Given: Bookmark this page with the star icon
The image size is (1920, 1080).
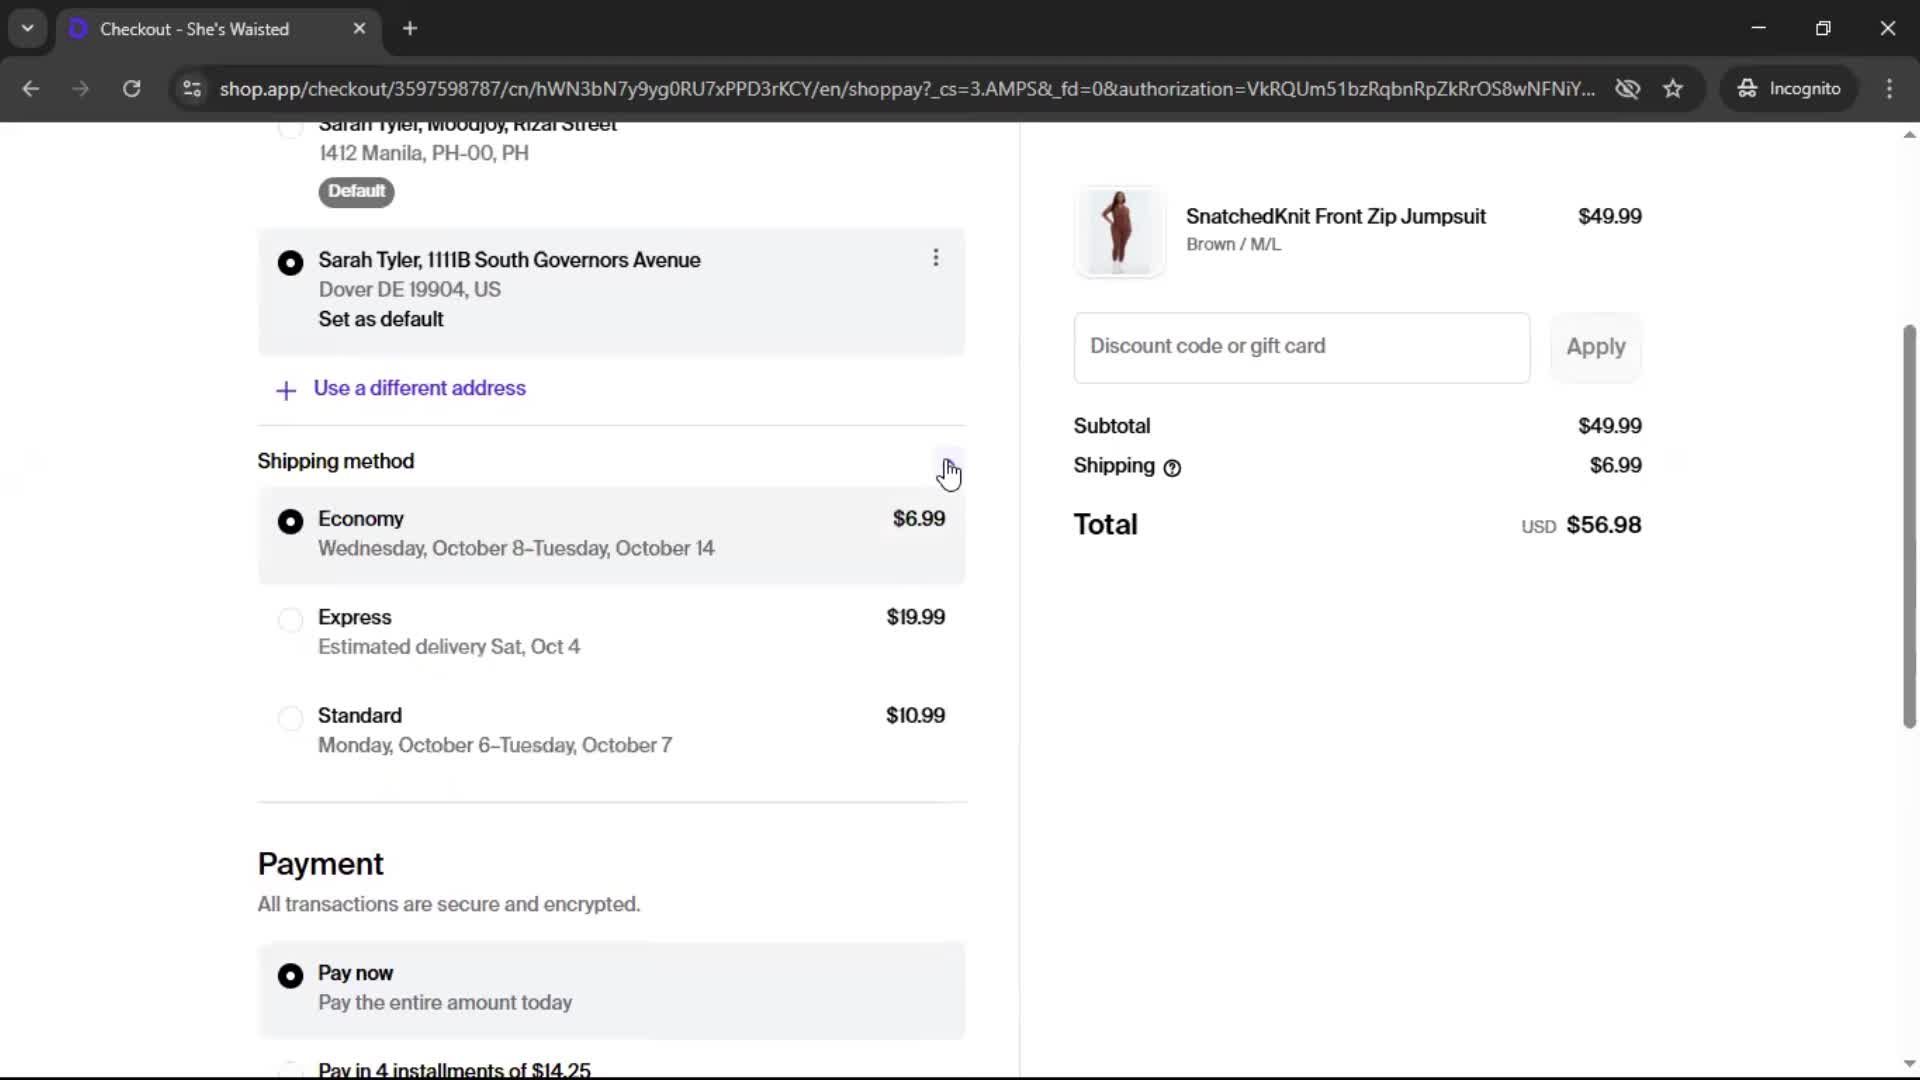Looking at the screenshot, I should pyautogui.click(x=1673, y=89).
